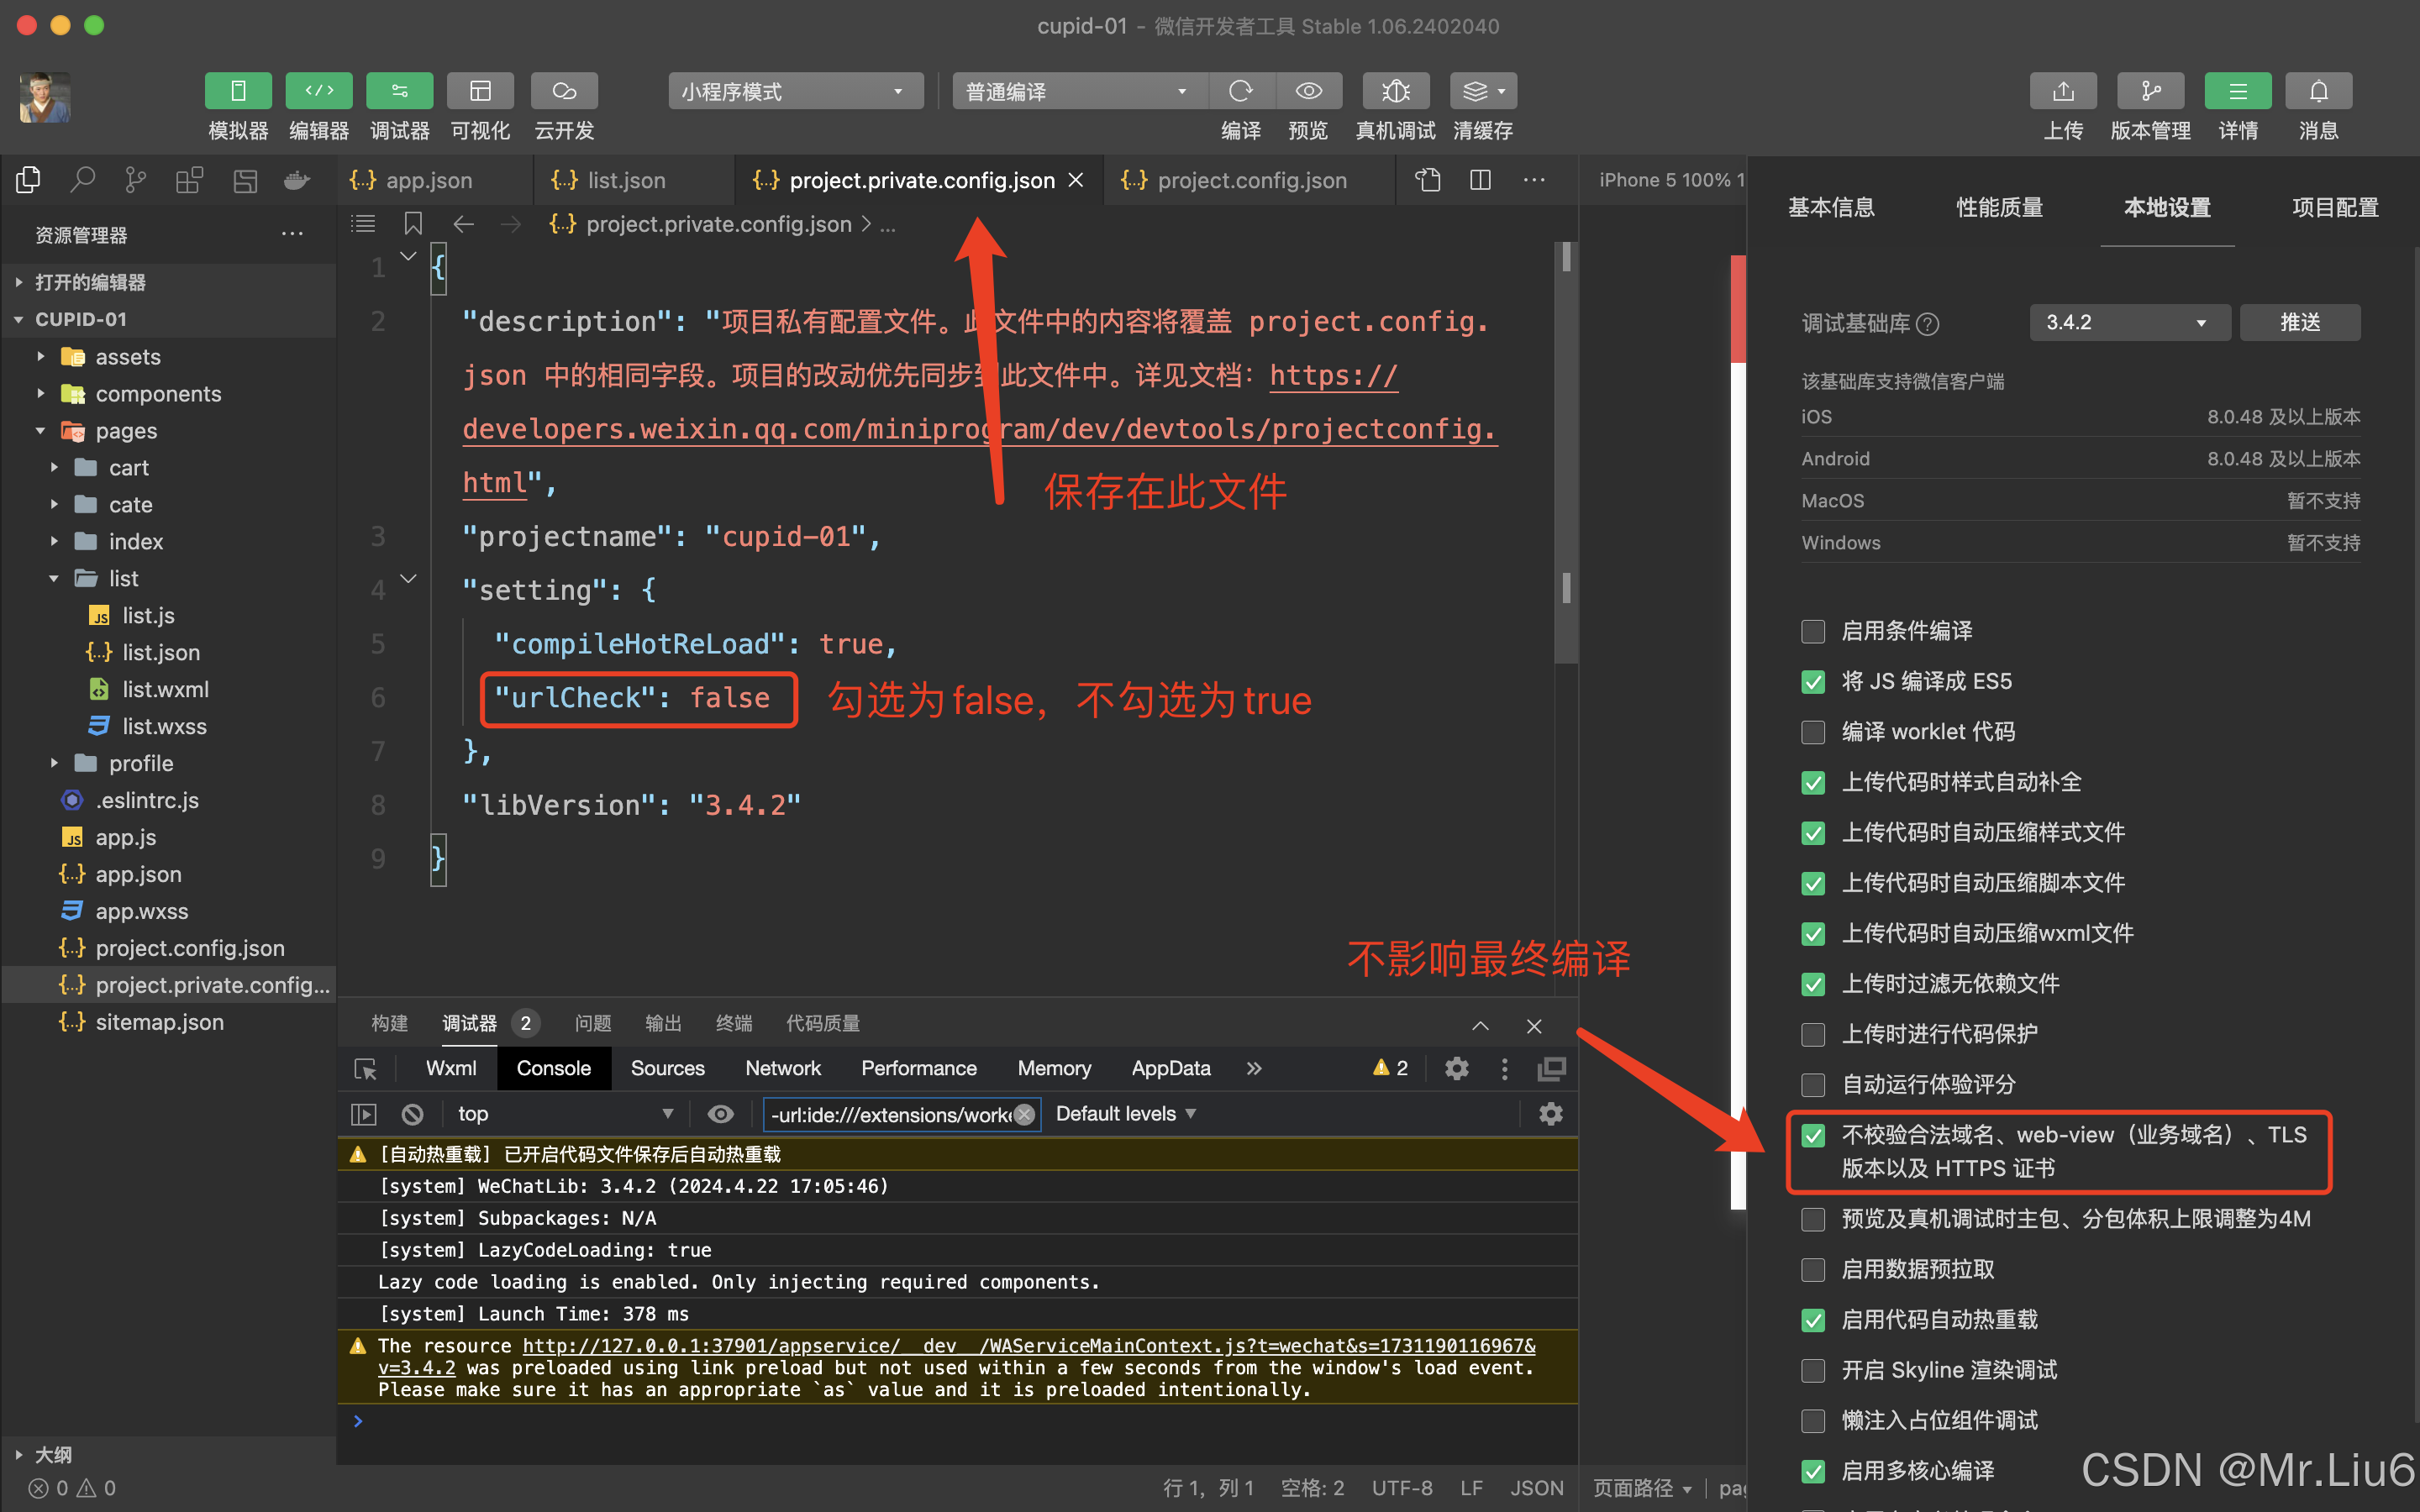
Task: Open cloud development console
Action: (564, 91)
